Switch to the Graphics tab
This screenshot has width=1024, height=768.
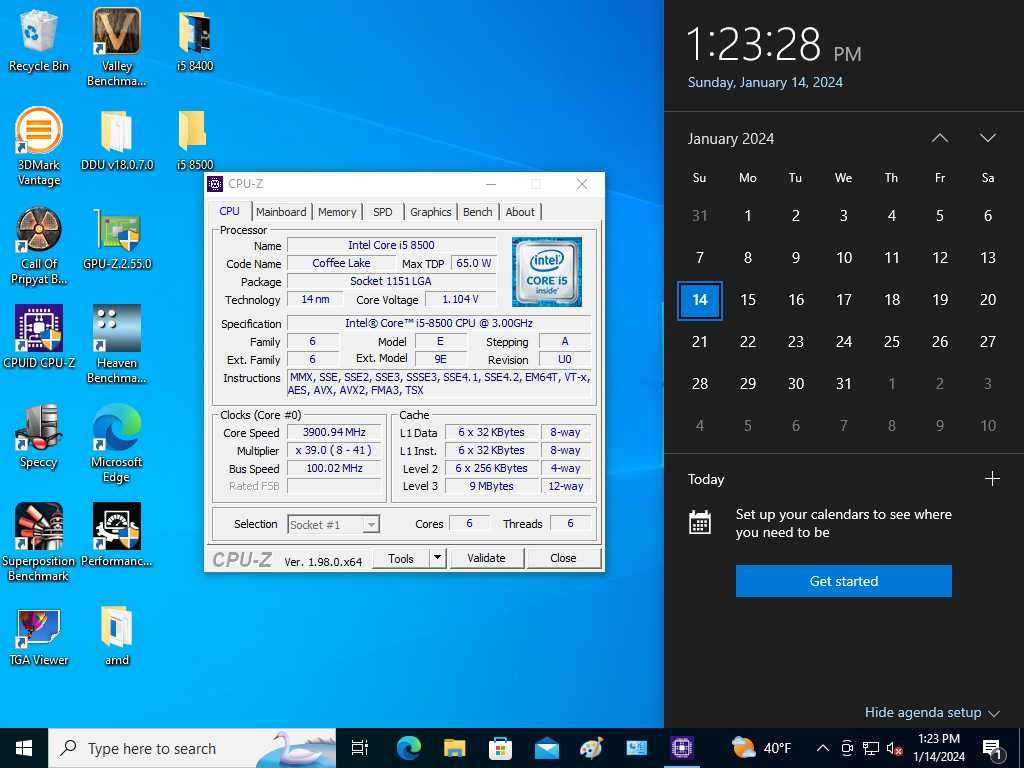pos(430,212)
